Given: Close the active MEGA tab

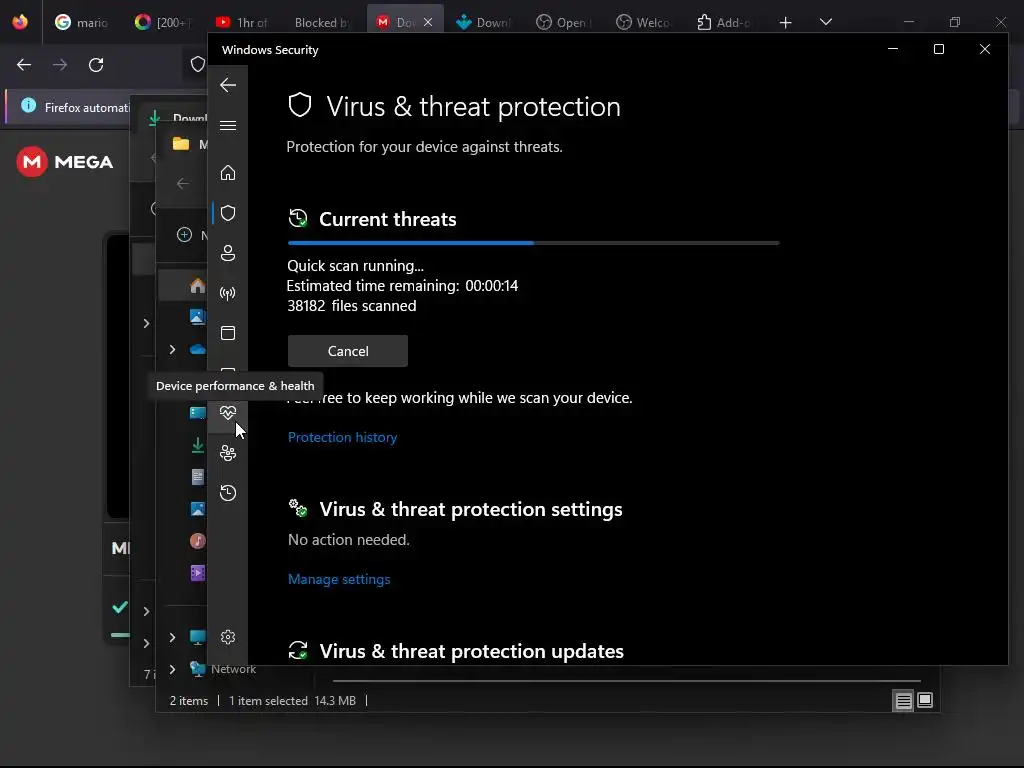Looking at the screenshot, I should click(x=428, y=22).
